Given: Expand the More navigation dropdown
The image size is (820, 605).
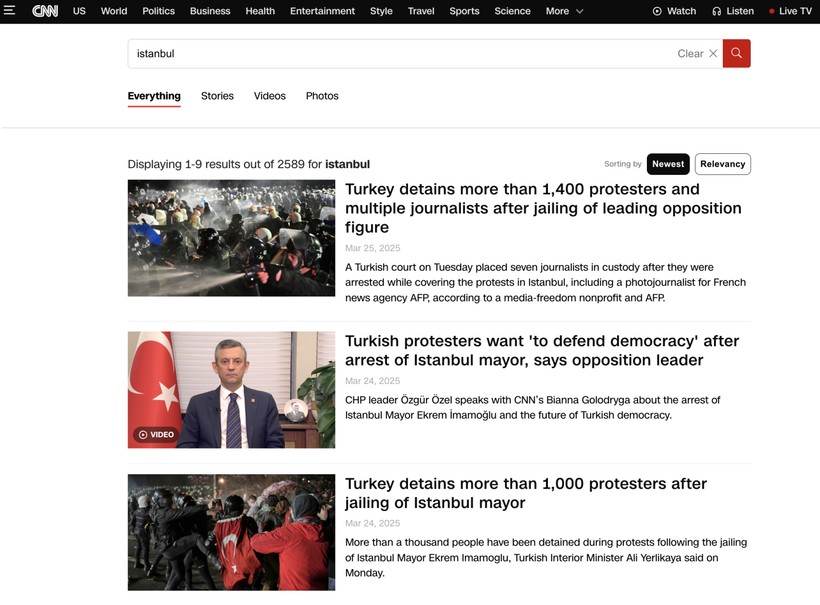Looking at the screenshot, I should pyautogui.click(x=564, y=11).
